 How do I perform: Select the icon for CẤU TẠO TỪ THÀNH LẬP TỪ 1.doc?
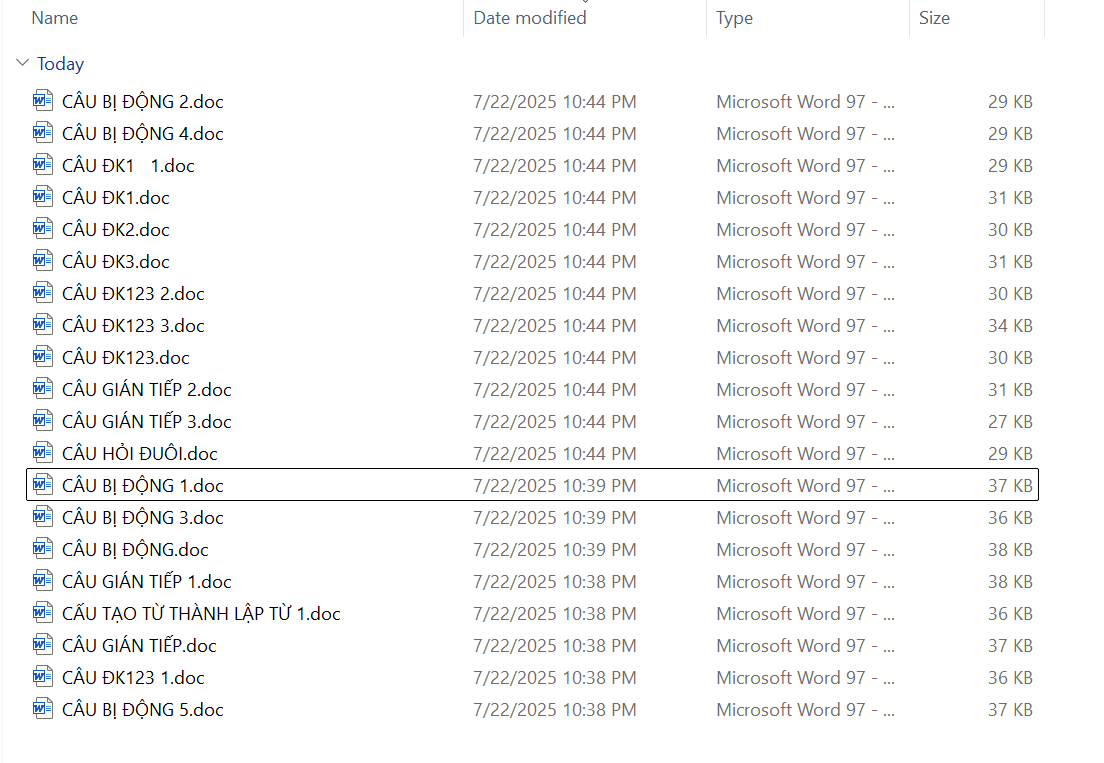point(43,613)
